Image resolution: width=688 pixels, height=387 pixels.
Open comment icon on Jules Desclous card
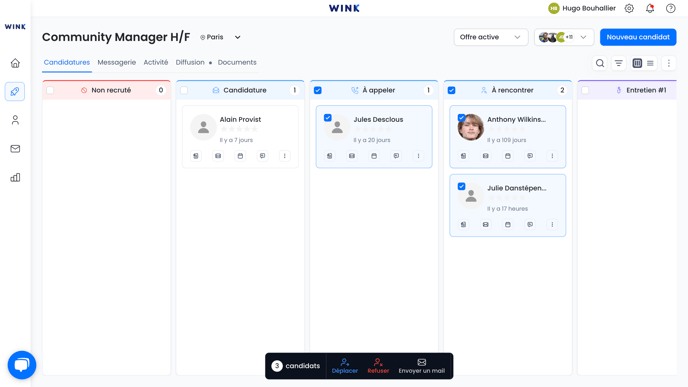click(396, 156)
